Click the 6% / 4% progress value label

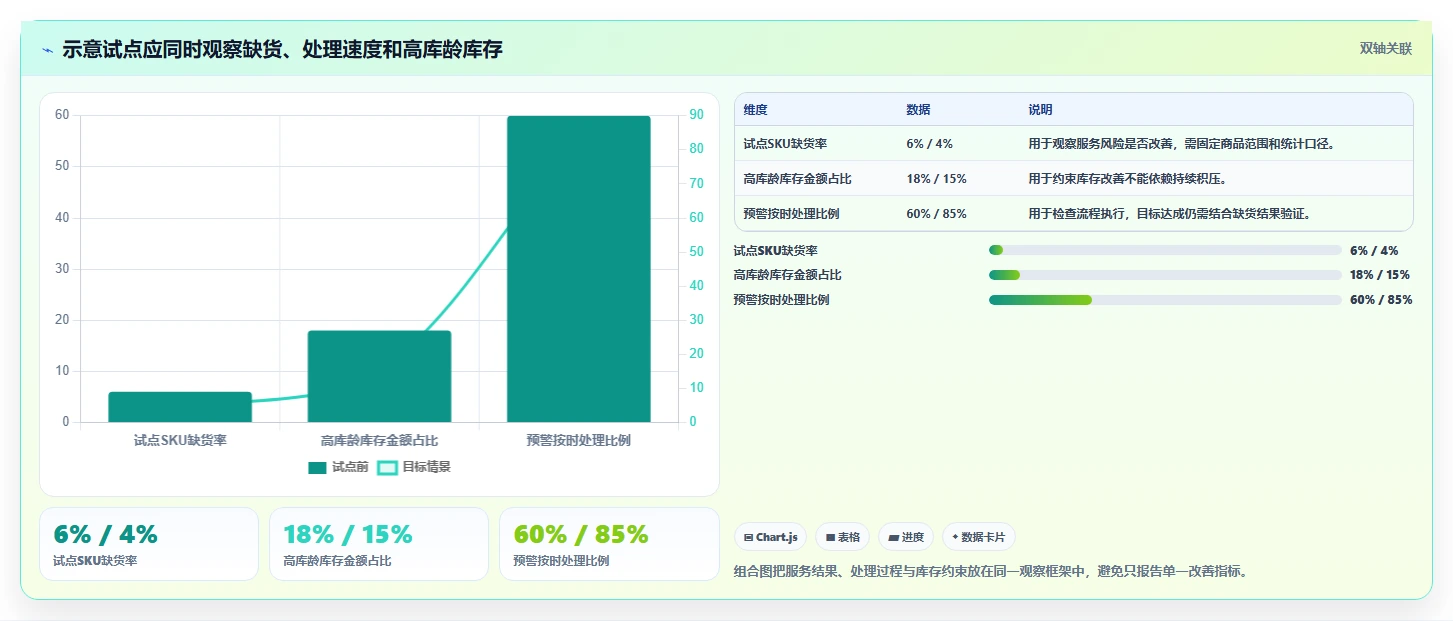1374,250
